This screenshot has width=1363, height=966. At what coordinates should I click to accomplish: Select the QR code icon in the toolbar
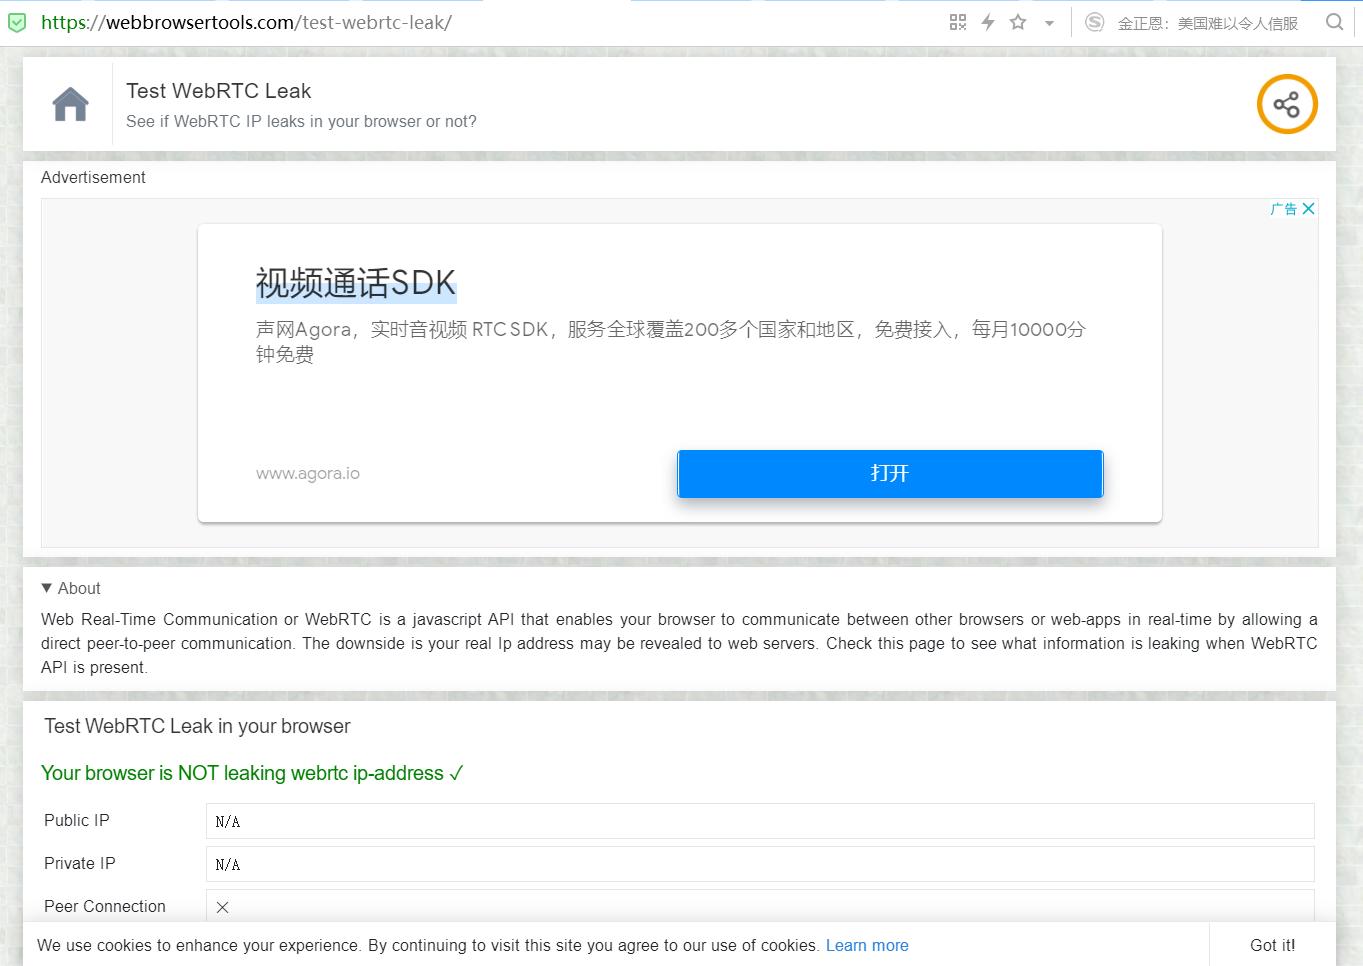pos(957,21)
